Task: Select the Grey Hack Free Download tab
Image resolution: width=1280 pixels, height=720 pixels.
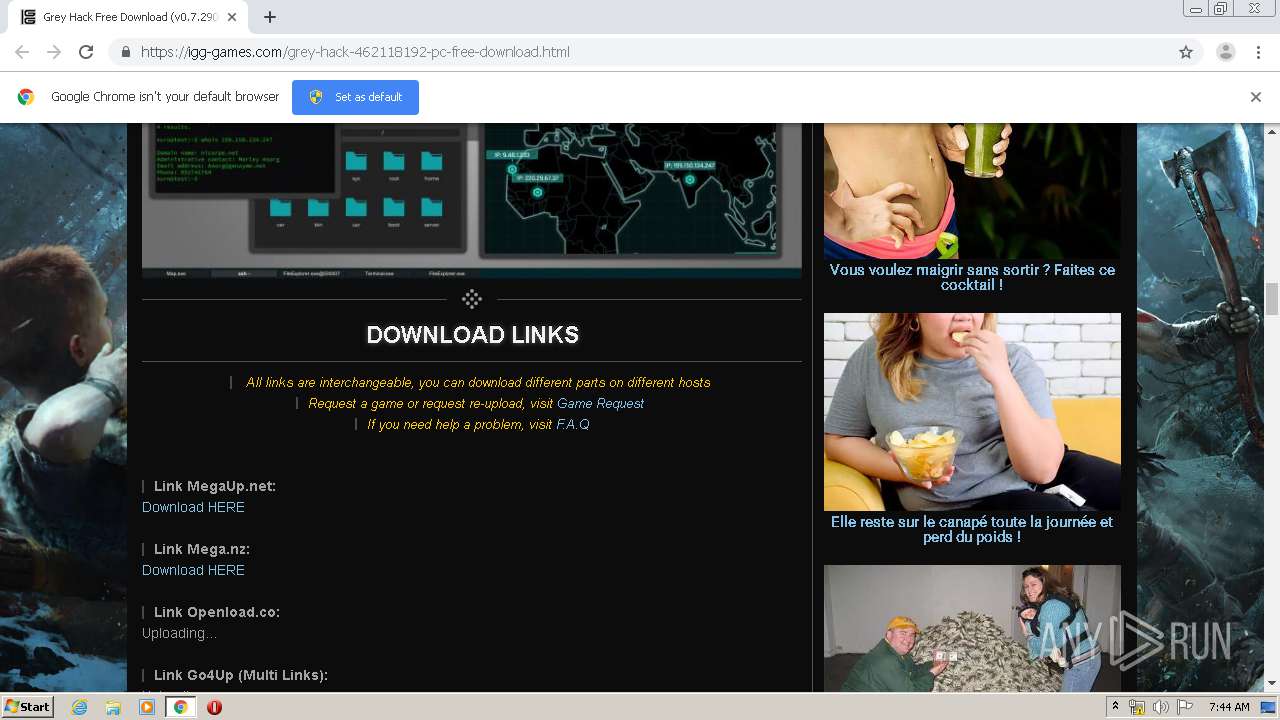Action: point(128,17)
